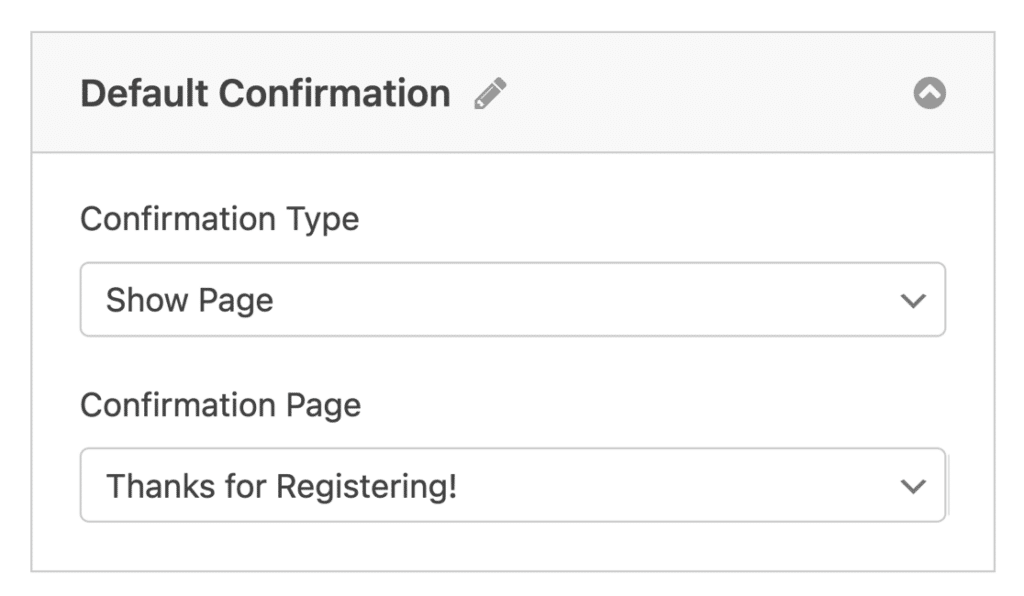Click the pencil icon to rename Default Confirmation

click(490, 93)
